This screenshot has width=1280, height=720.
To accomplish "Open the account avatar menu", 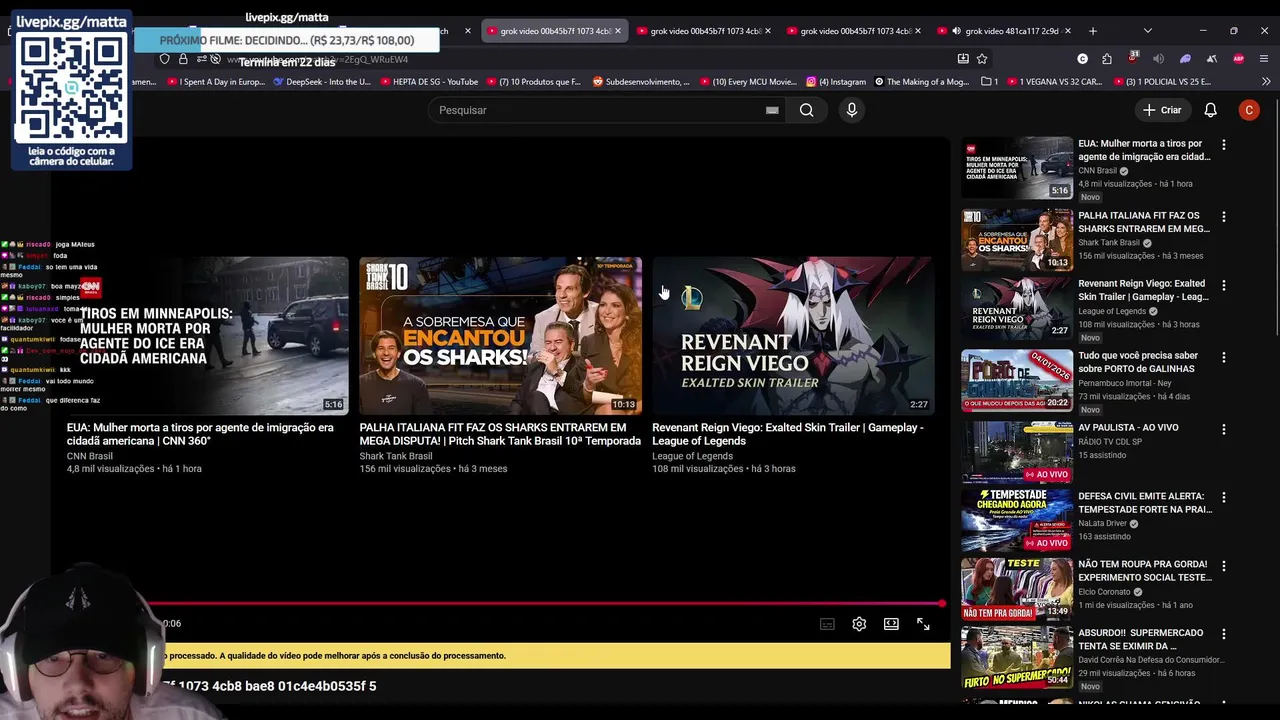I will 1249,110.
